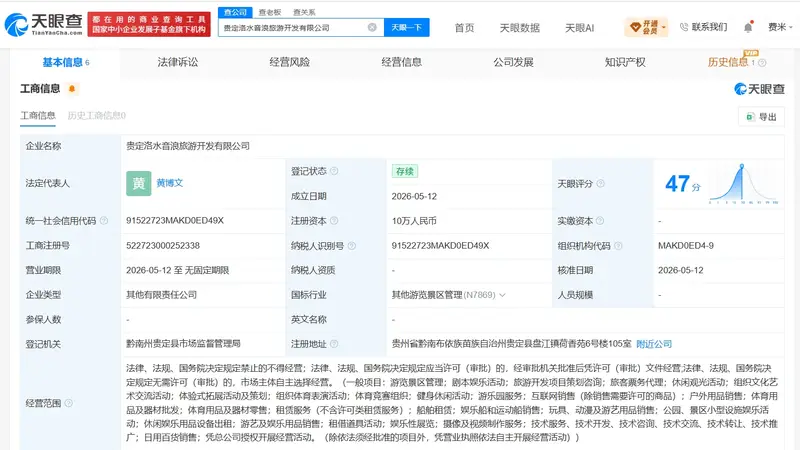Click the 附近公司 link
800x450 pixels.
click(x=654, y=344)
